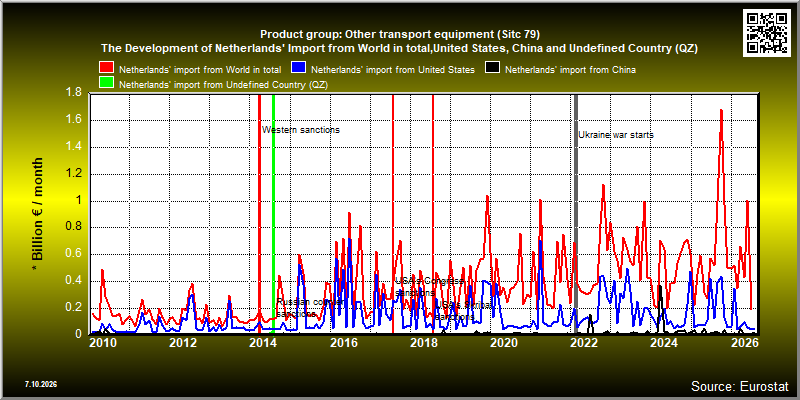This screenshot has height=400, width=800.
Task: Click the "Source: Eurostat" text
Action: click(x=740, y=386)
